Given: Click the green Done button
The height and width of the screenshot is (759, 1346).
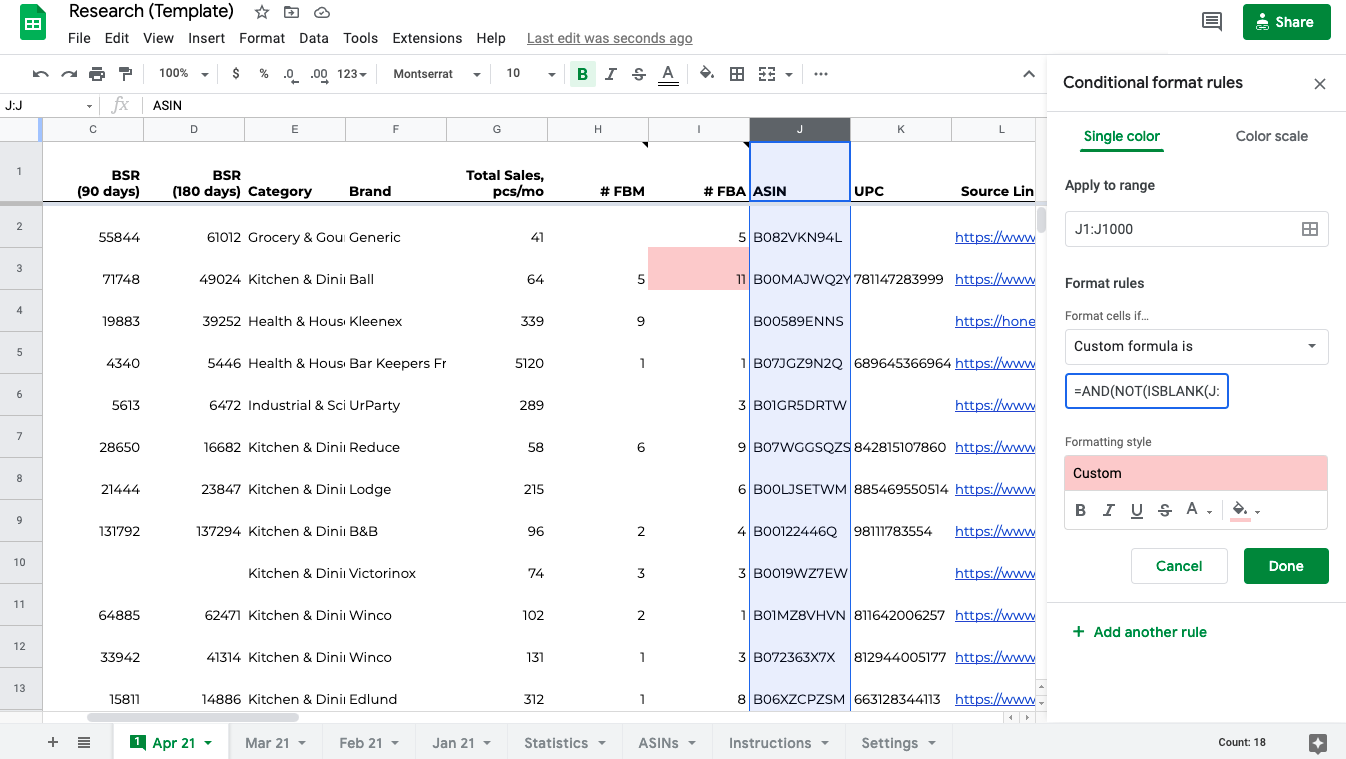Looking at the screenshot, I should click(x=1285, y=566).
